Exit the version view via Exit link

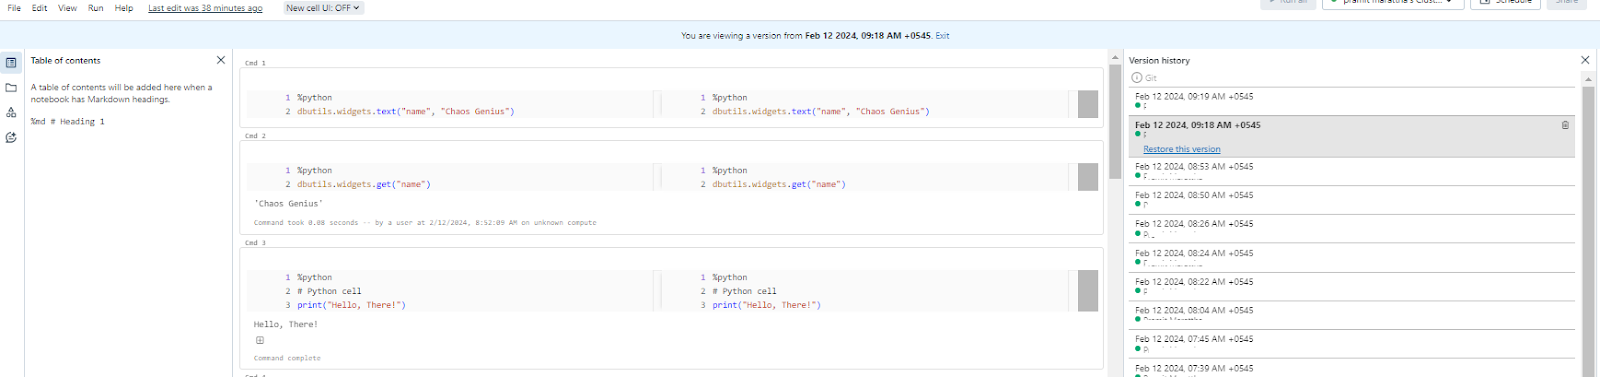[942, 35]
